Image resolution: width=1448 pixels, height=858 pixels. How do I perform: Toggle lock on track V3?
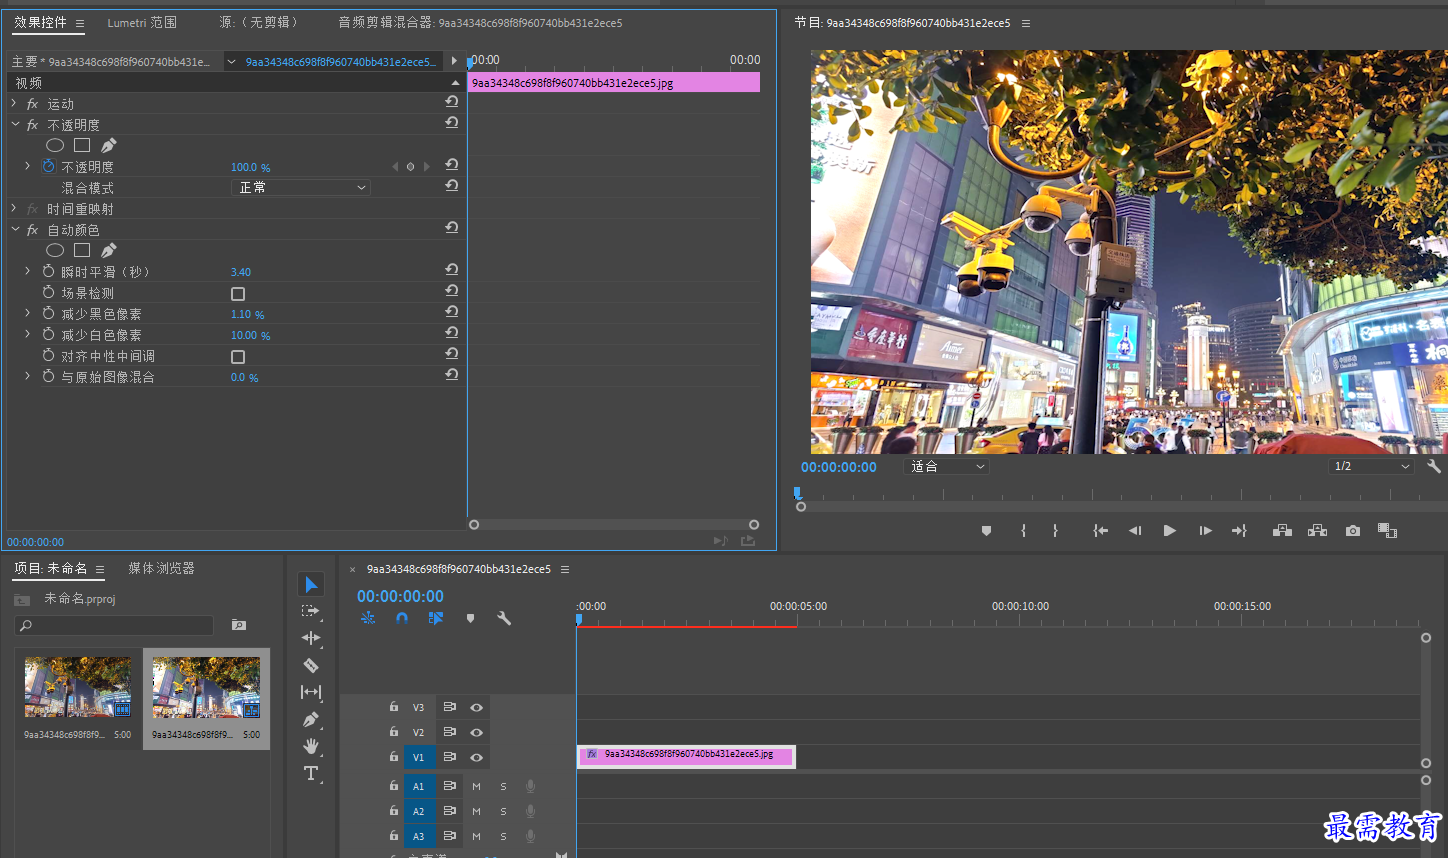tap(394, 706)
